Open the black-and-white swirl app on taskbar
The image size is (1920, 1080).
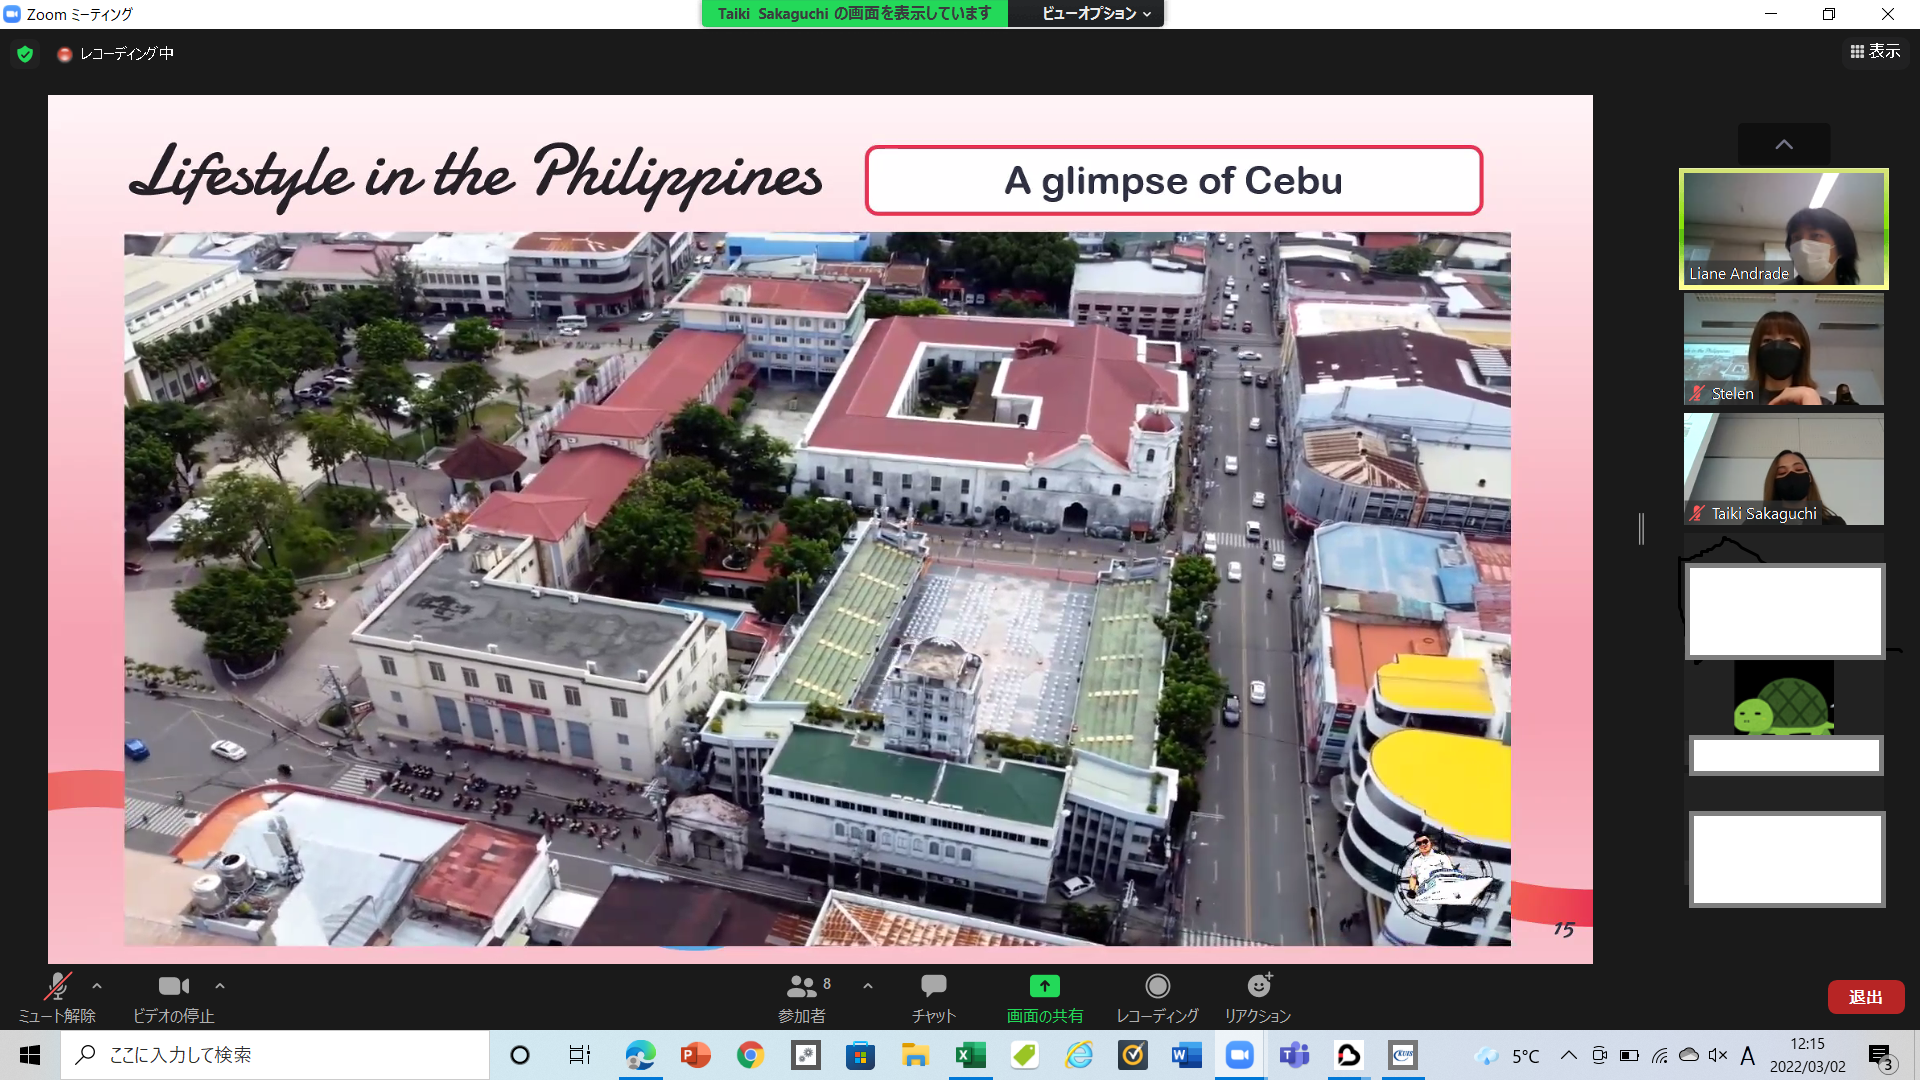[x=1349, y=1055]
